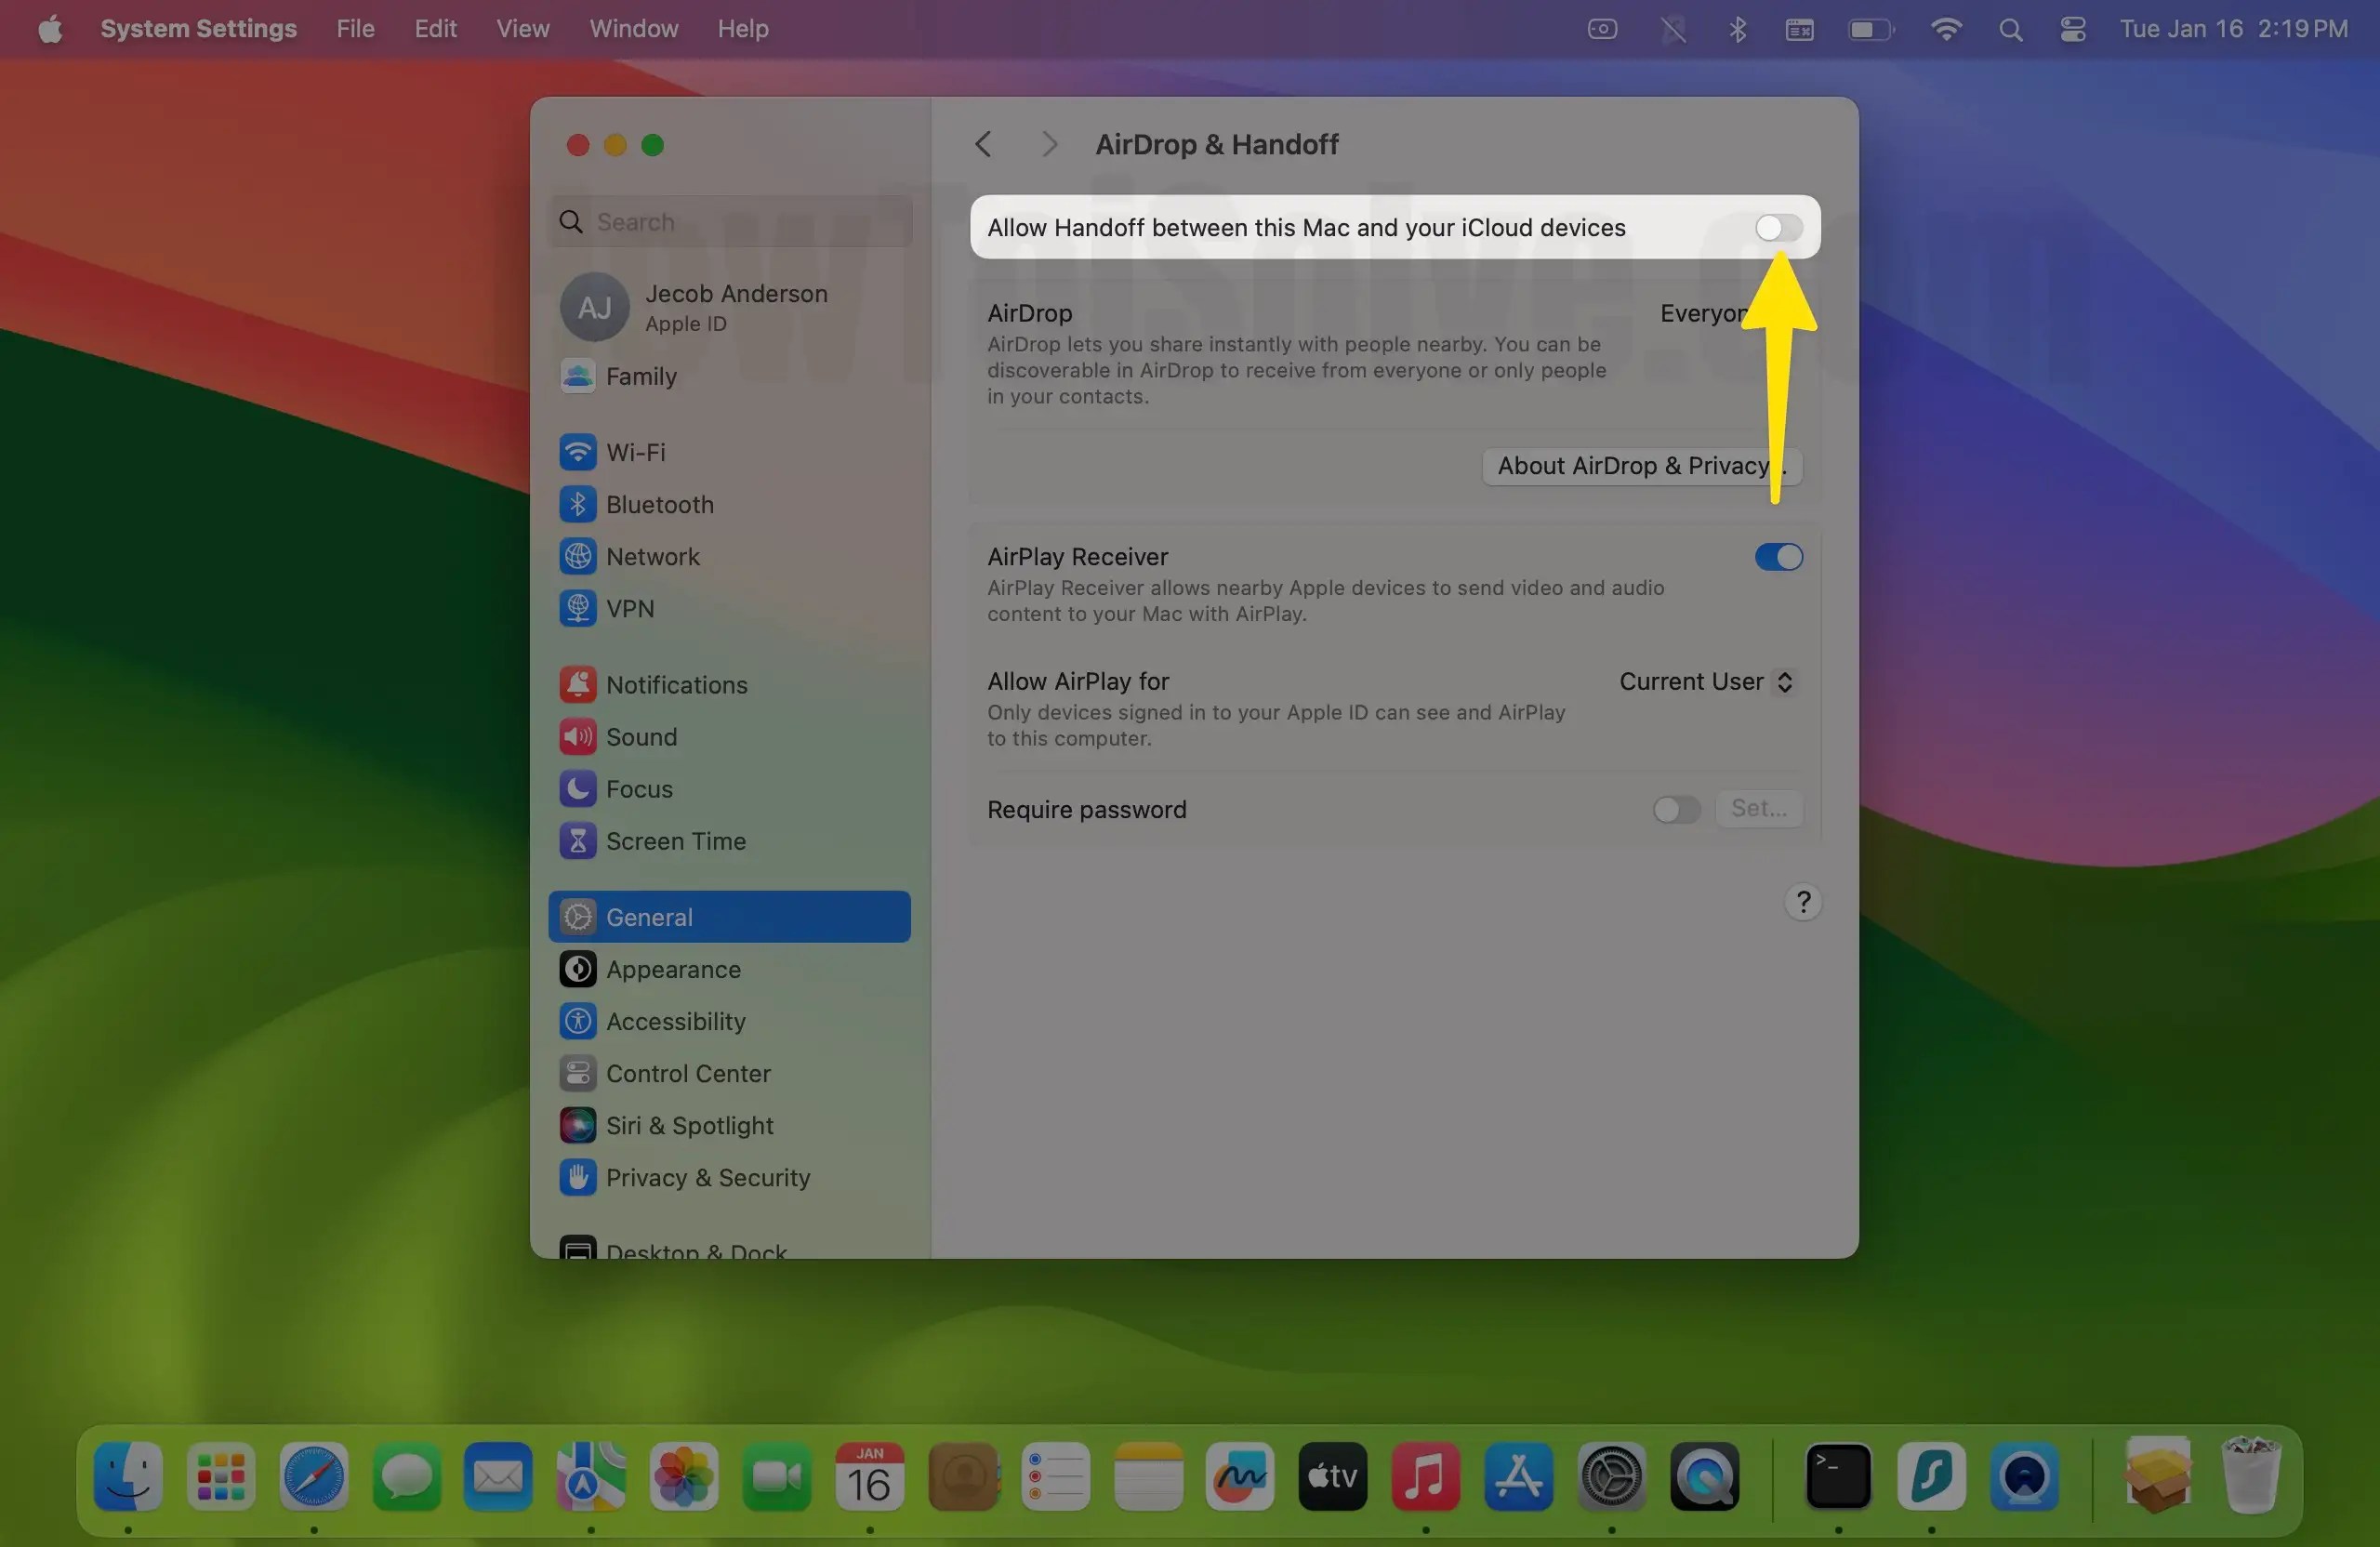
Task: Open Notifications settings
Action: [676, 684]
